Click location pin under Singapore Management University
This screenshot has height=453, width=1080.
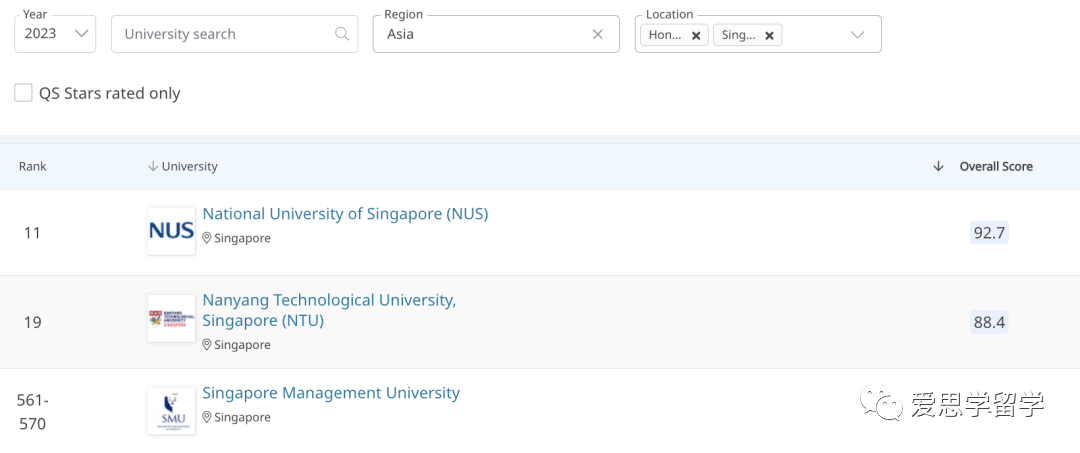coord(207,417)
